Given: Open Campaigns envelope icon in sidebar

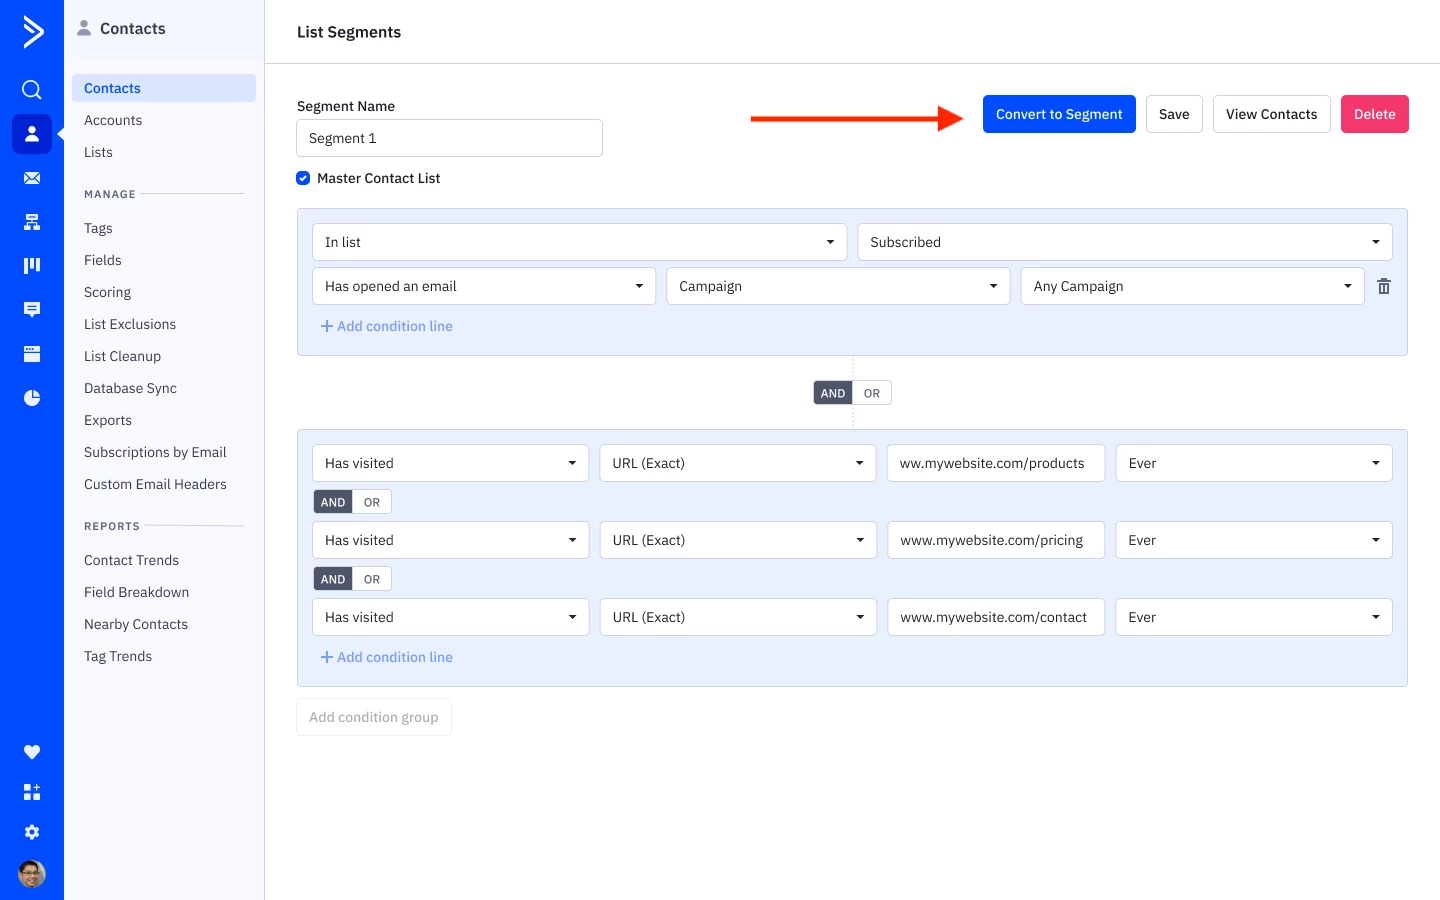Looking at the screenshot, I should [32, 178].
